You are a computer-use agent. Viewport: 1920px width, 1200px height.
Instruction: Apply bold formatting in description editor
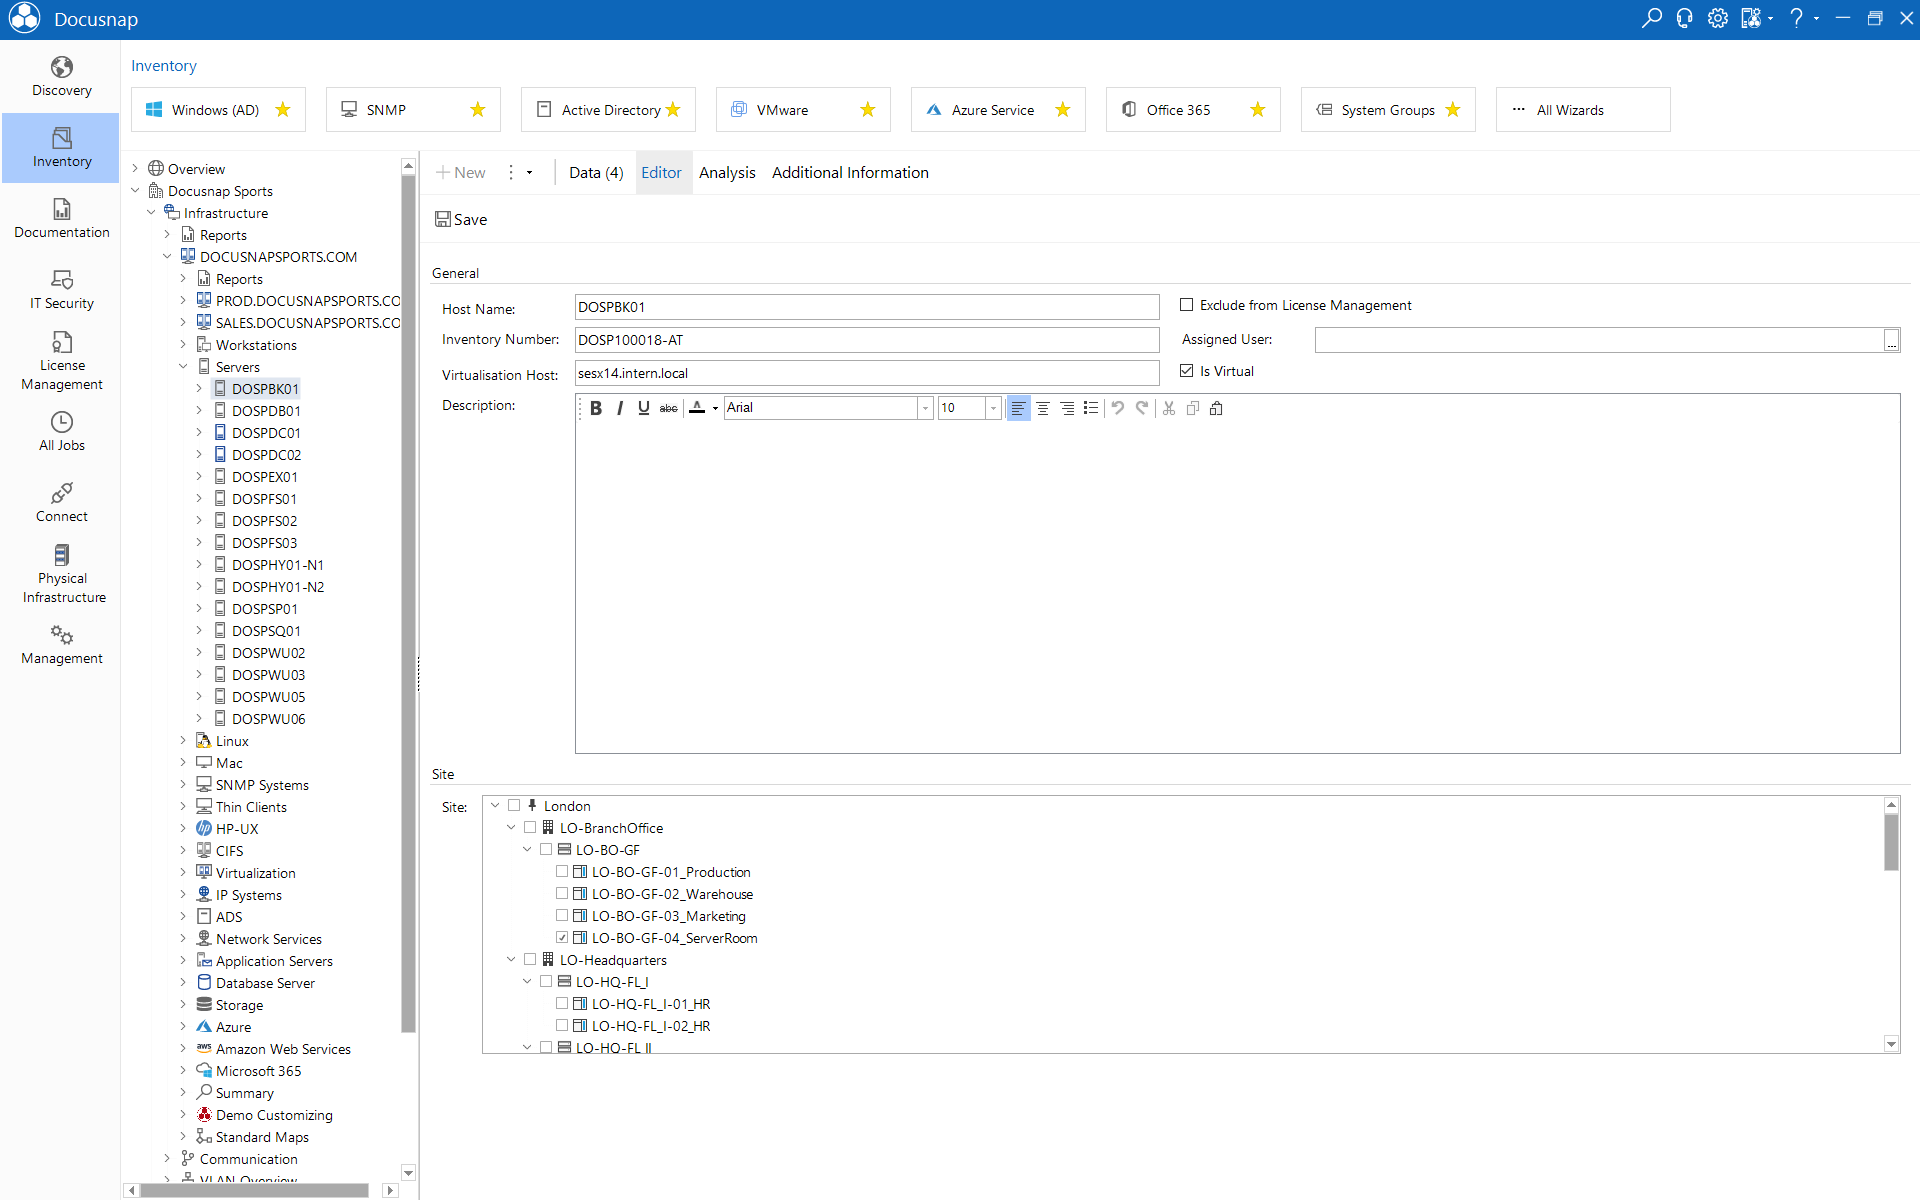click(x=596, y=408)
